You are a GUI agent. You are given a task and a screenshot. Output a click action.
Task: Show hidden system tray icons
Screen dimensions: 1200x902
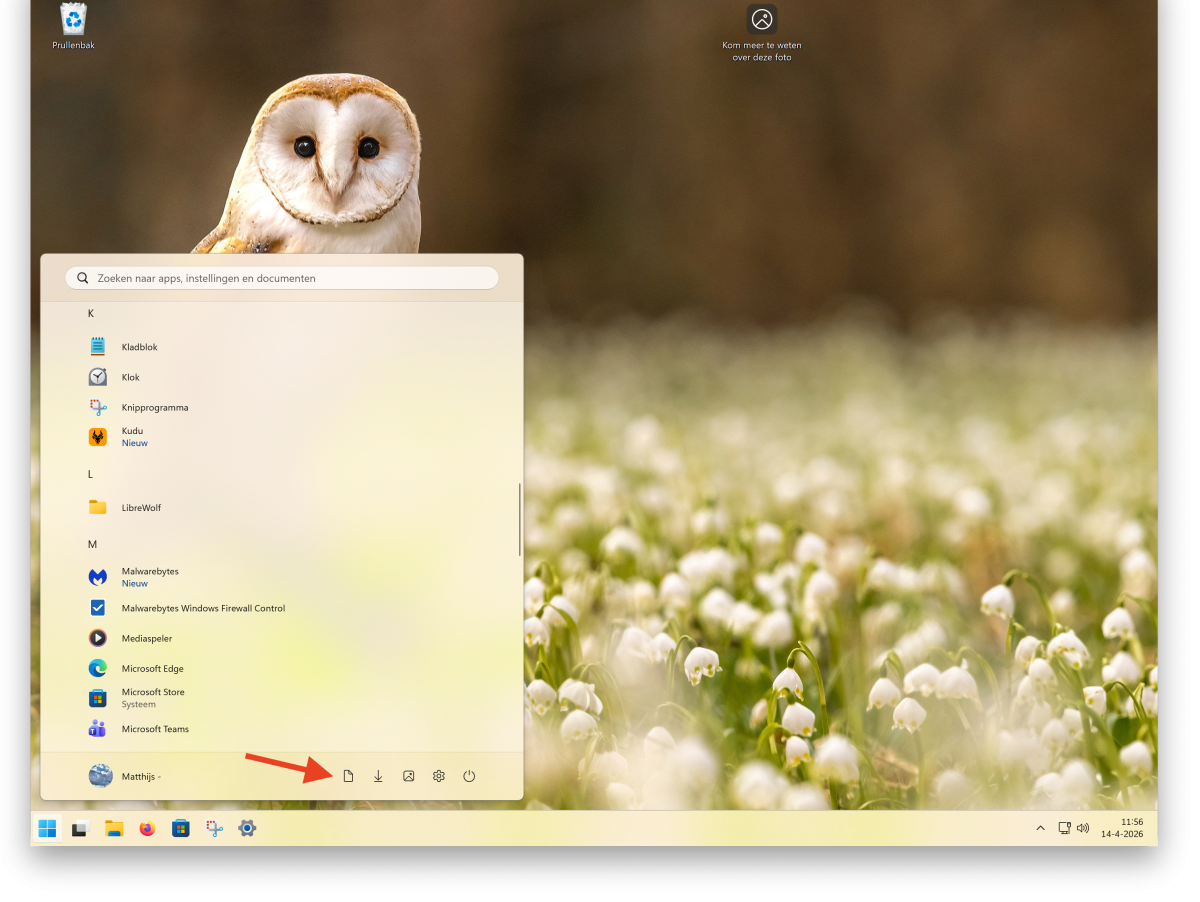1040,828
